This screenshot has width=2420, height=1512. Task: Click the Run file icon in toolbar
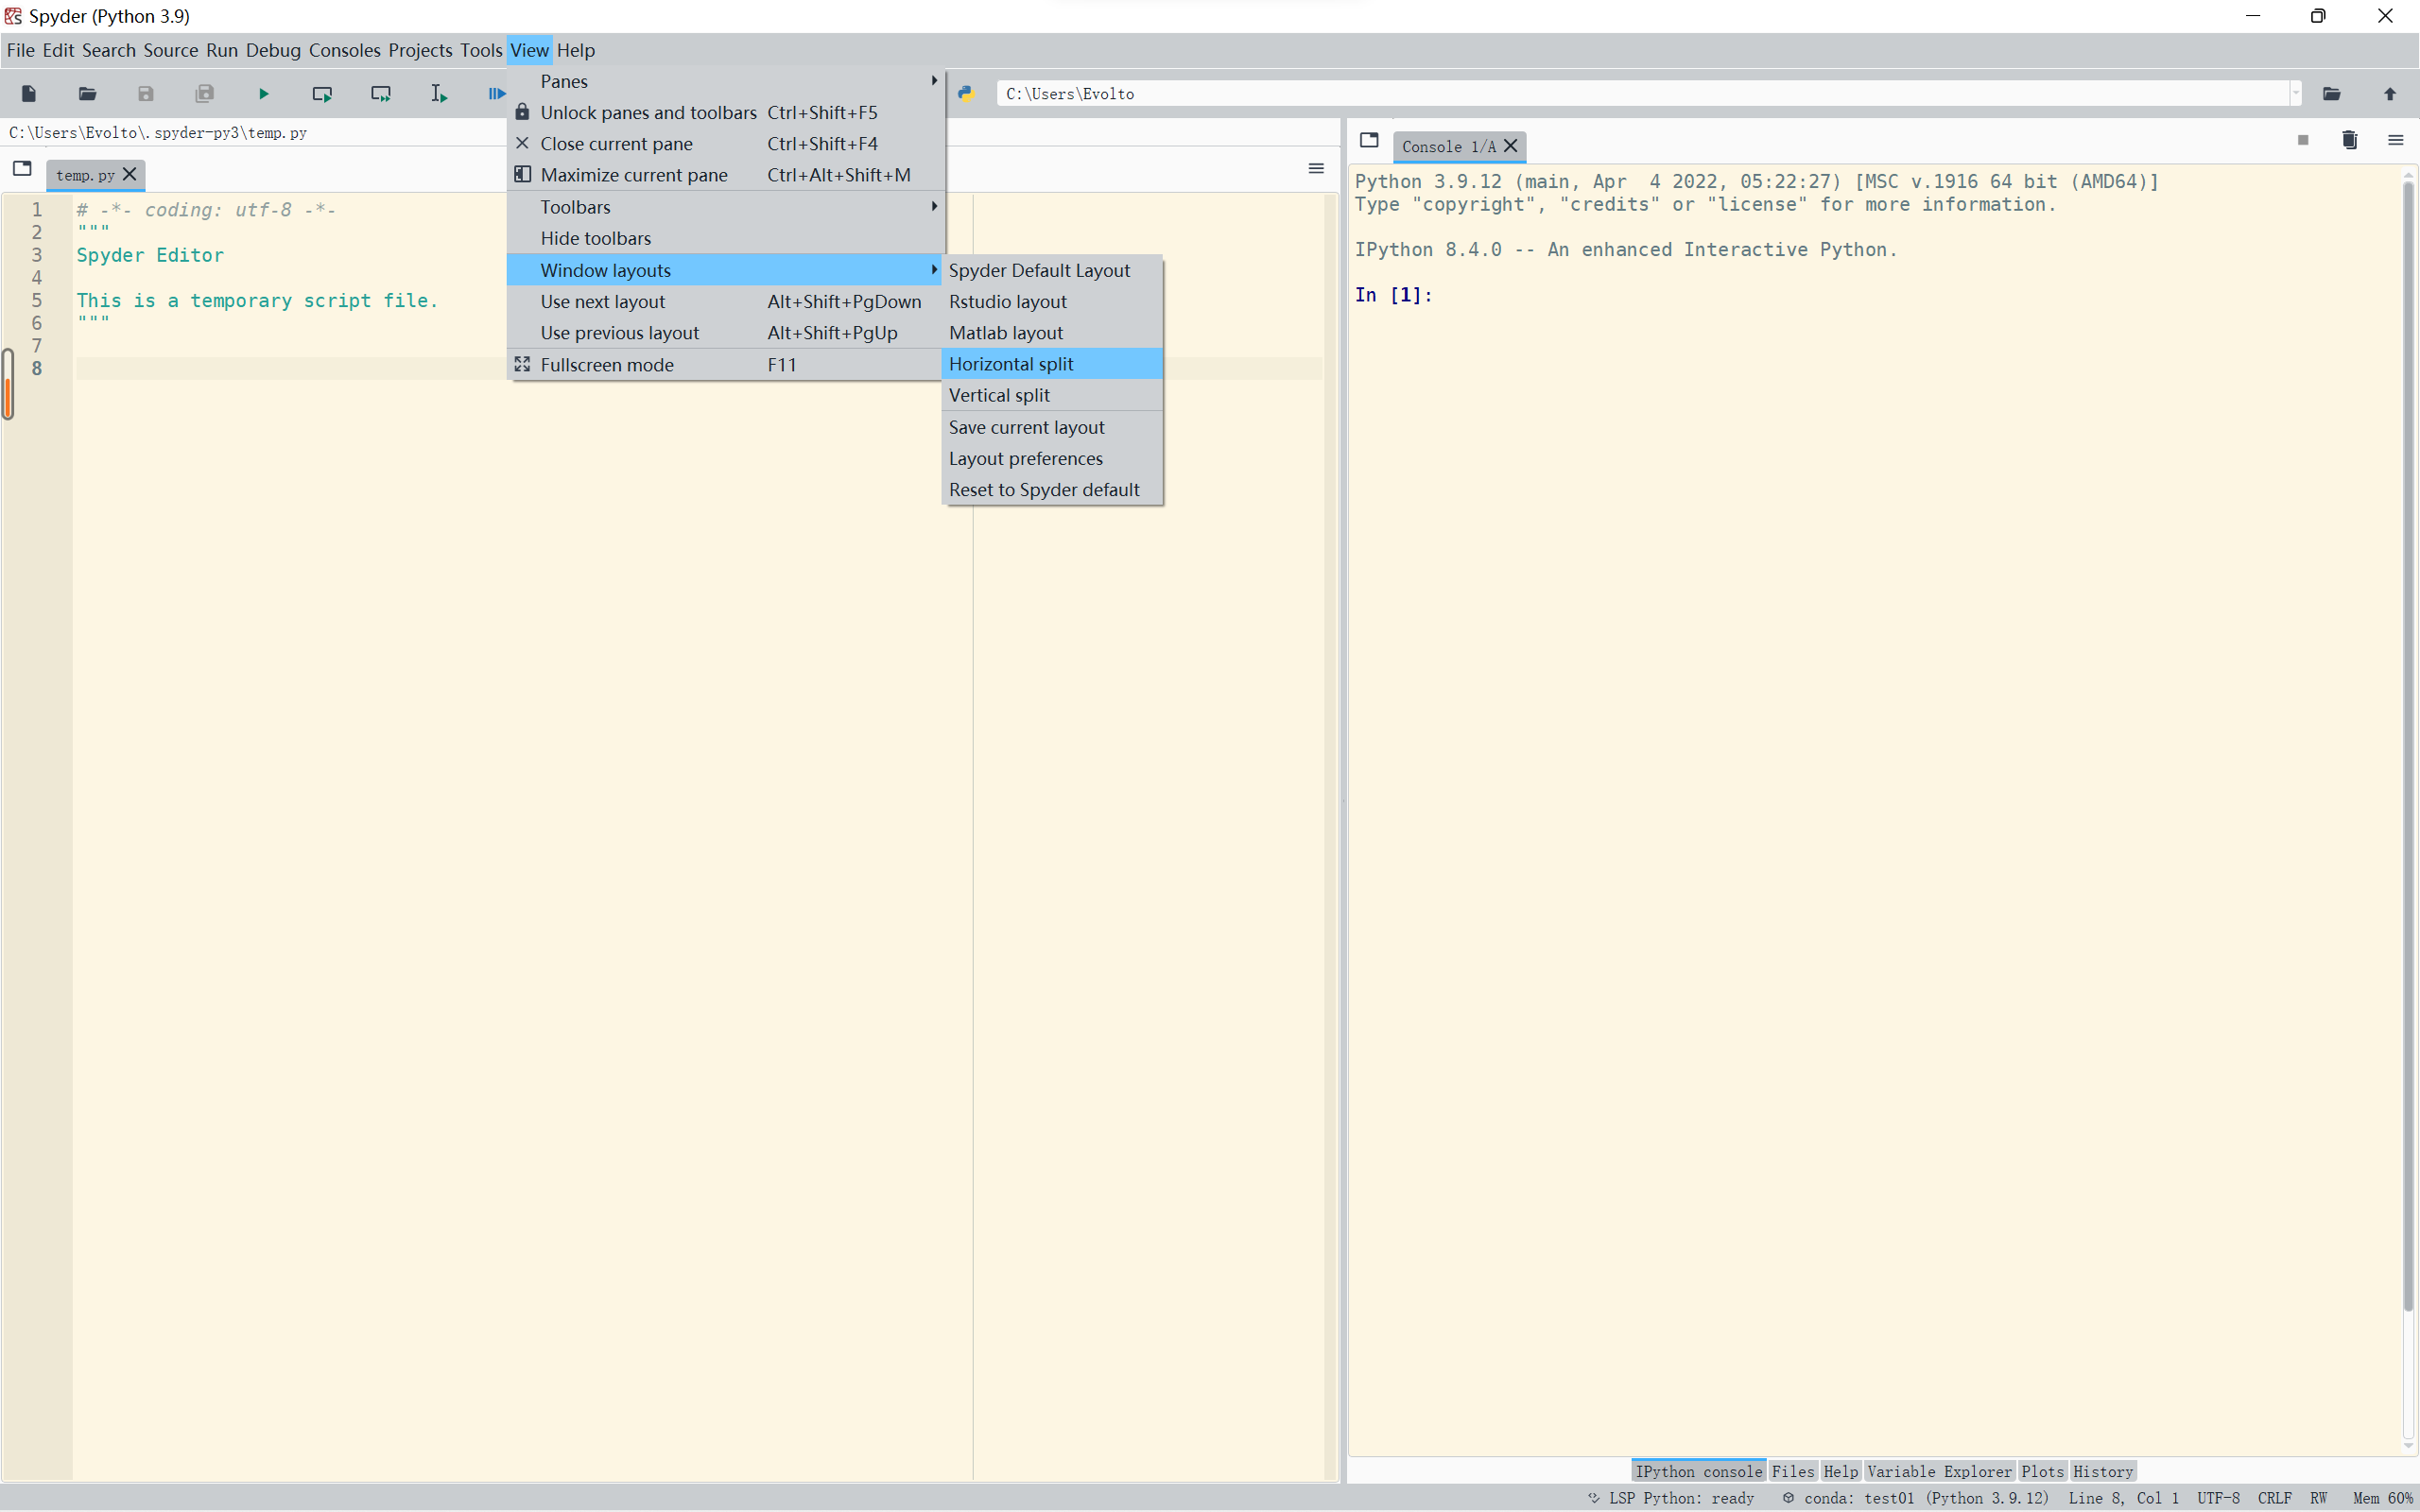pos(263,93)
